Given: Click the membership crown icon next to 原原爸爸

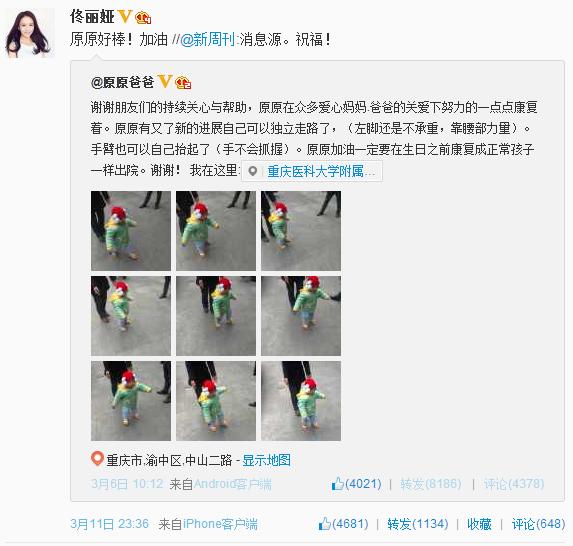Looking at the screenshot, I should click(183, 83).
